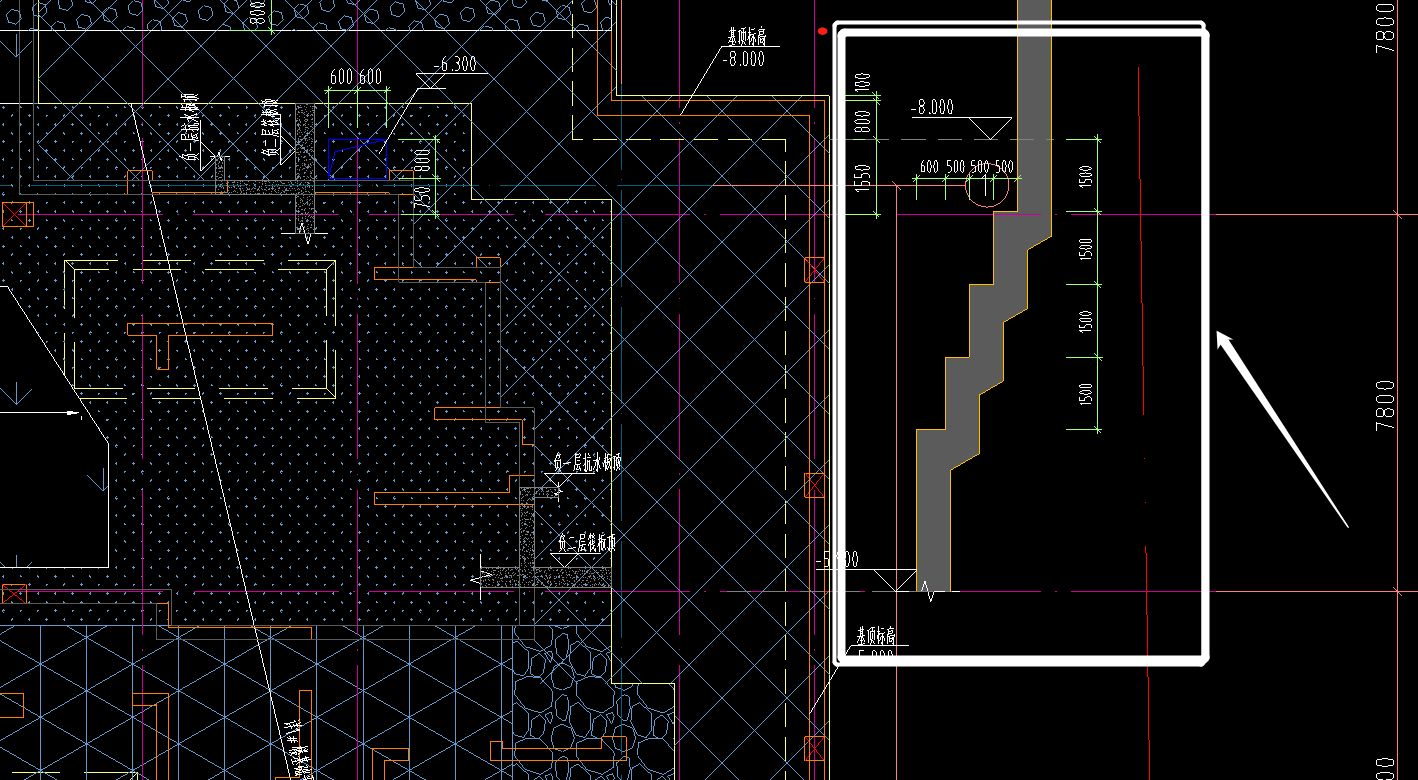Click the -8.000 value under top 基顶标高
Viewport: 1418px width, 780px height.
pos(742,59)
